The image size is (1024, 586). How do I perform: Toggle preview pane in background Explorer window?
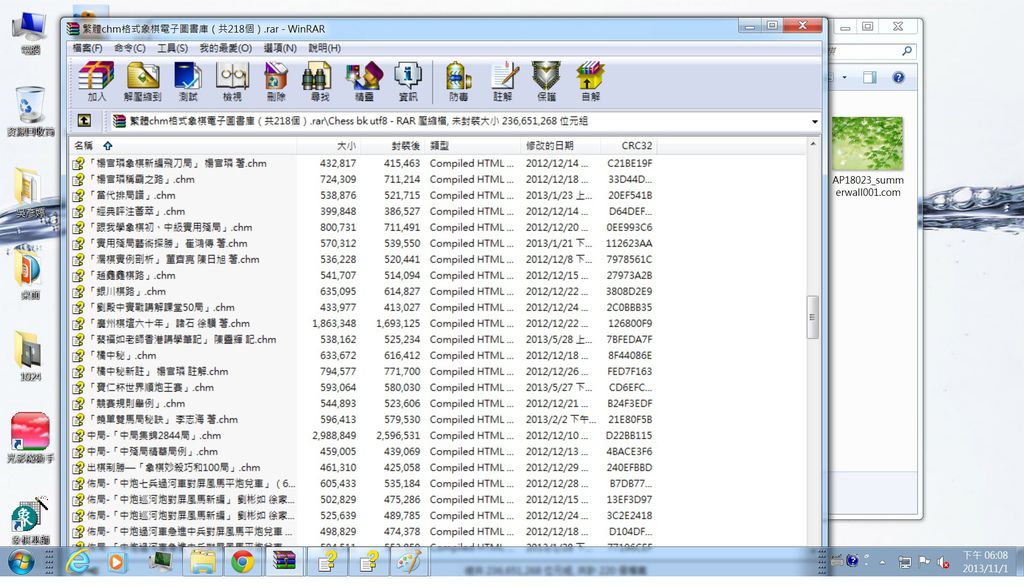870,78
